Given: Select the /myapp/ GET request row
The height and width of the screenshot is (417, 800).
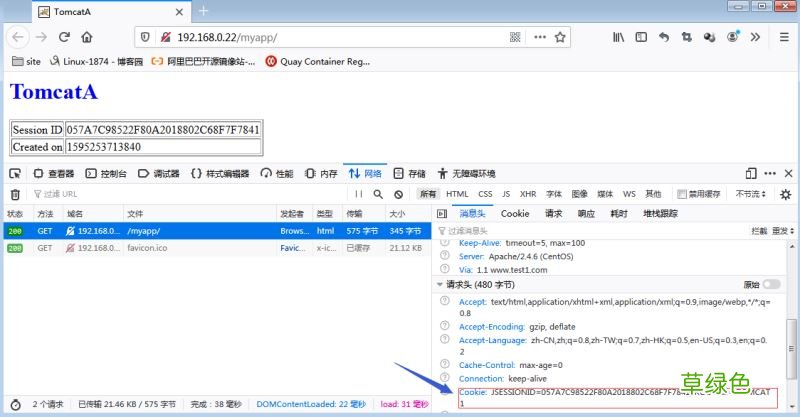Looking at the screenshot, I should tap(217, 231).
